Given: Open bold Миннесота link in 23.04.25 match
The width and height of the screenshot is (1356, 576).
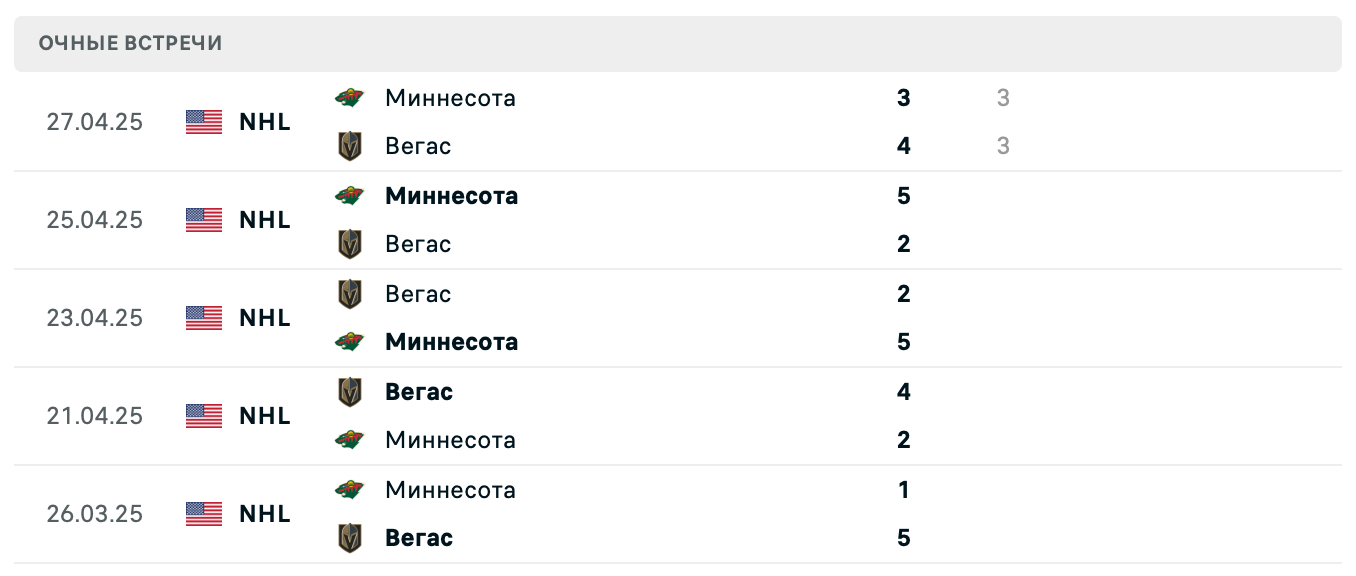Looking at the screenshot, I should [451, 342].
